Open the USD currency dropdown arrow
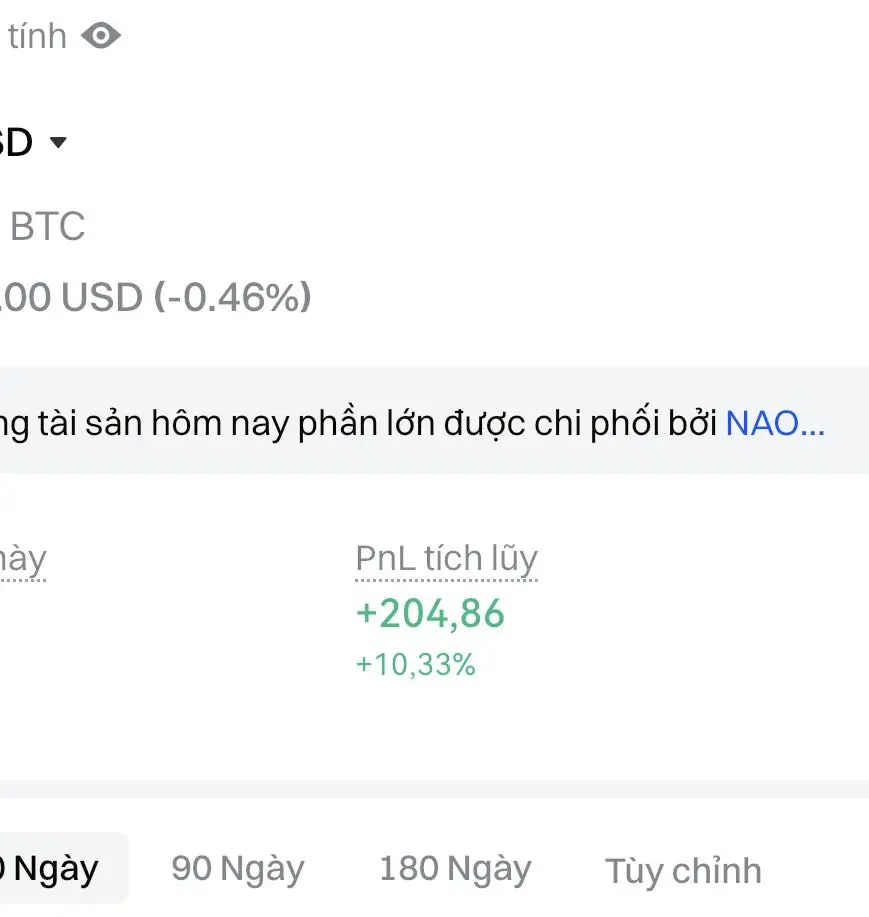The image size is (869, 917). click(58, 143)
